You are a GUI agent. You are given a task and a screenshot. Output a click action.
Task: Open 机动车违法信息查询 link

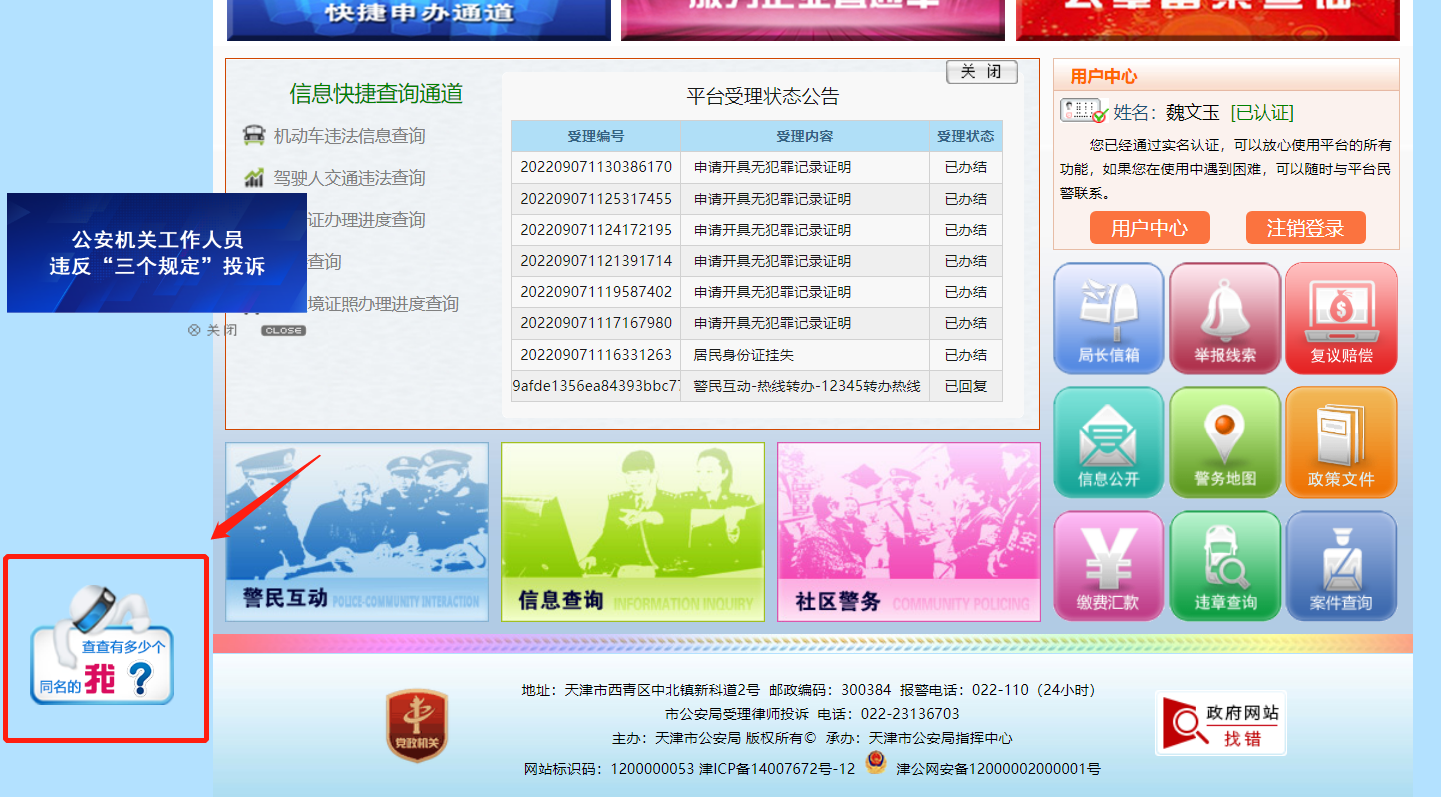tap(349, 136)
